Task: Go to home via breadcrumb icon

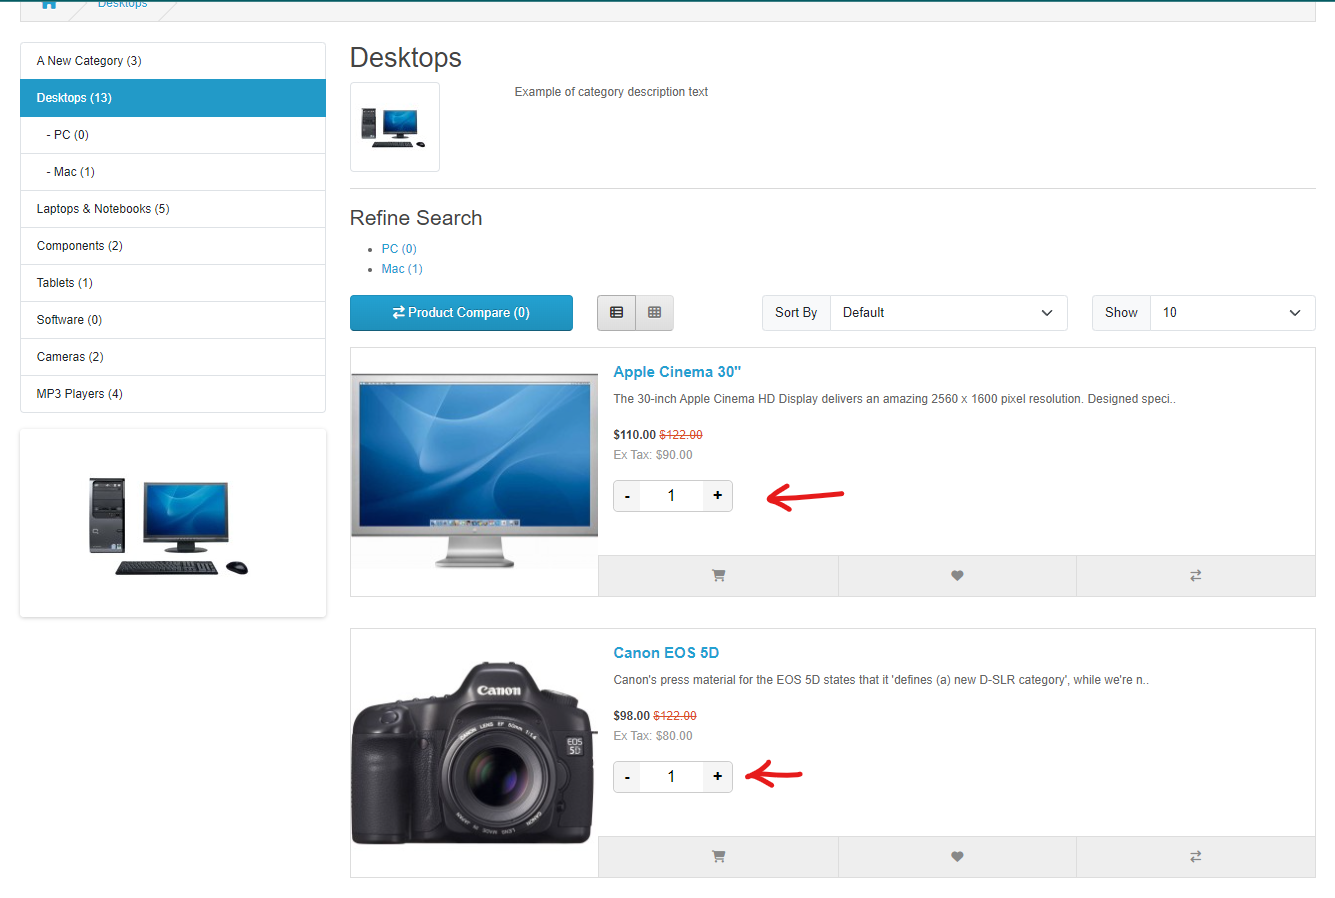Action: (49, 4)
